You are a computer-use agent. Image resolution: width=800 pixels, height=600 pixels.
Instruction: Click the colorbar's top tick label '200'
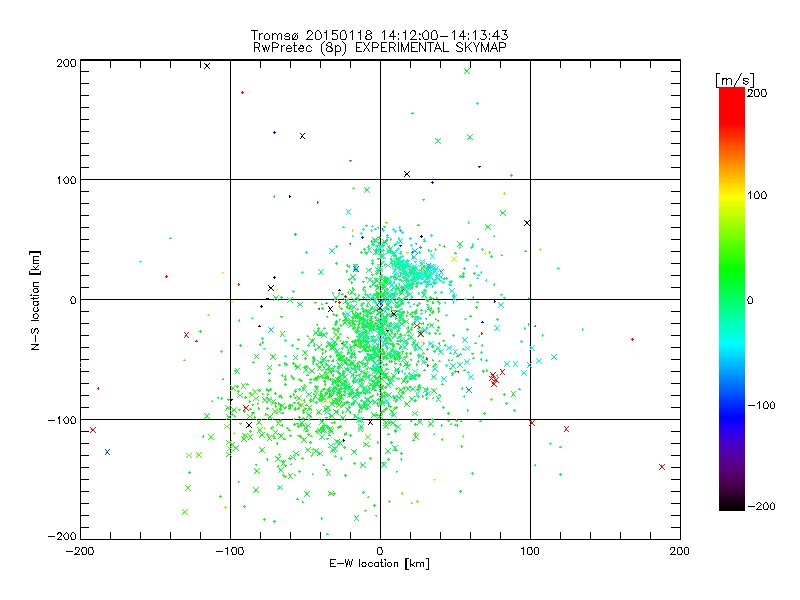click(x=757, y=93)
